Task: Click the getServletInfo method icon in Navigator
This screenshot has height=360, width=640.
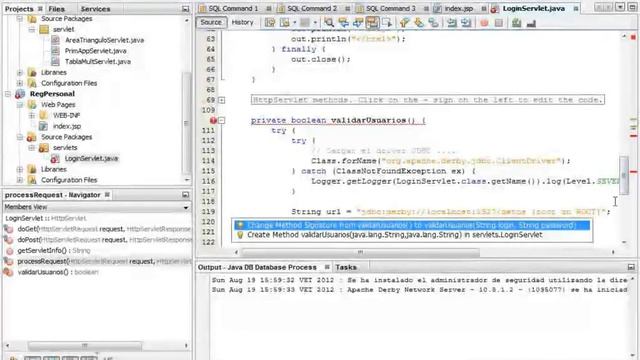Action: tap(9, 251)
